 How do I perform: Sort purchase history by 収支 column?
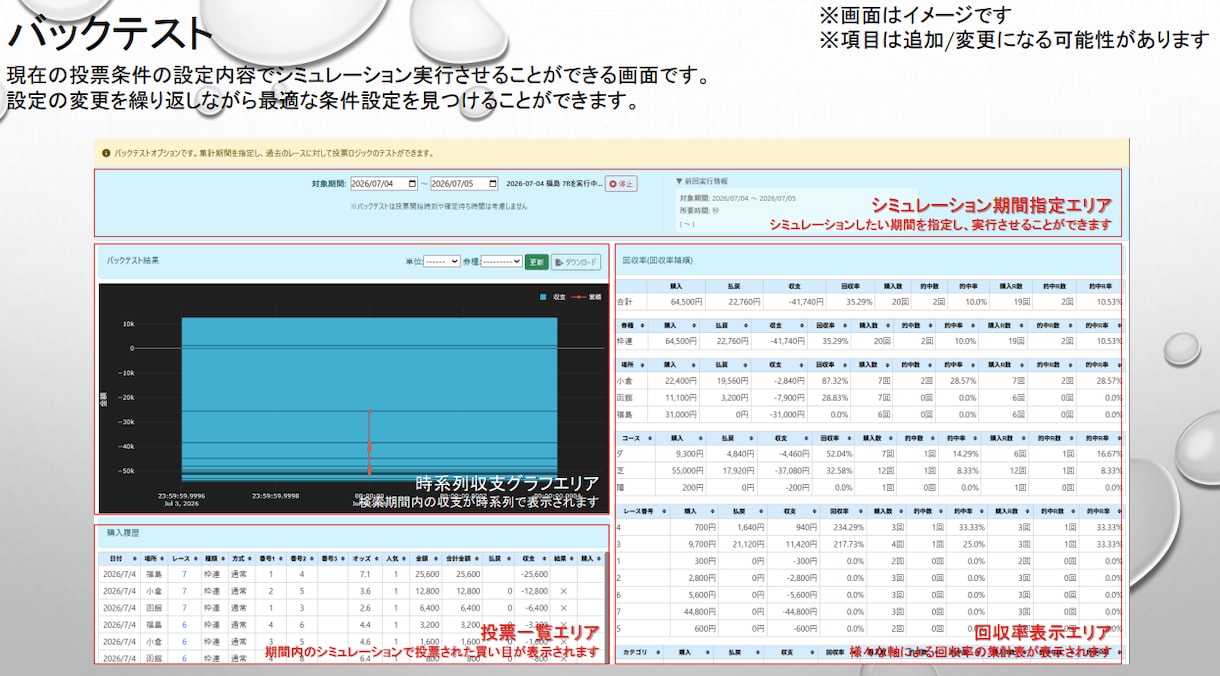pyautogui.click(x=531, y=558)
